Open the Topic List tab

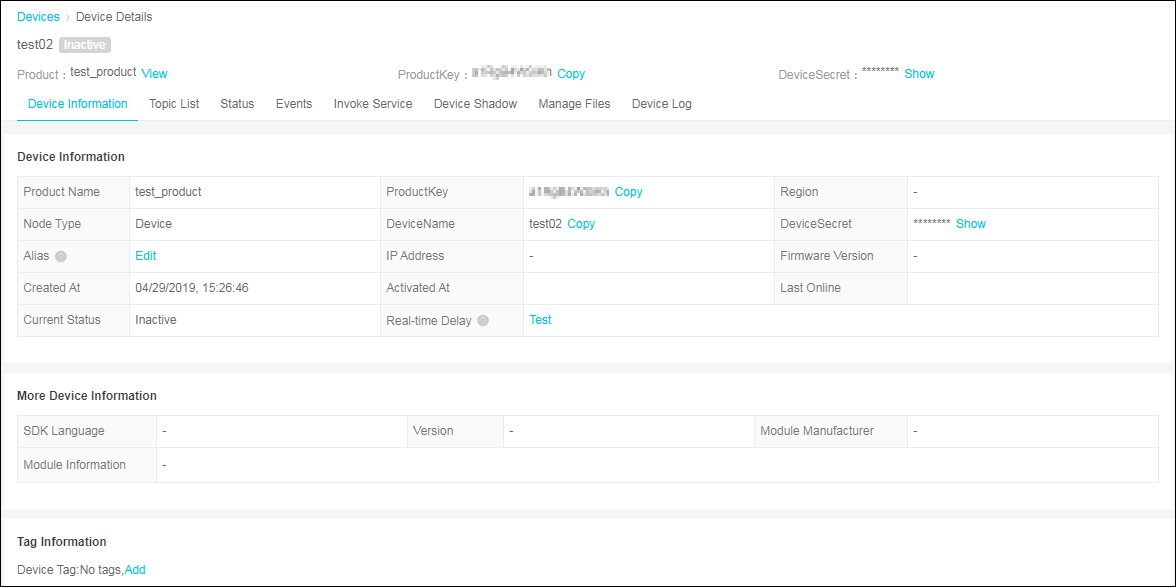coord(174,104)
